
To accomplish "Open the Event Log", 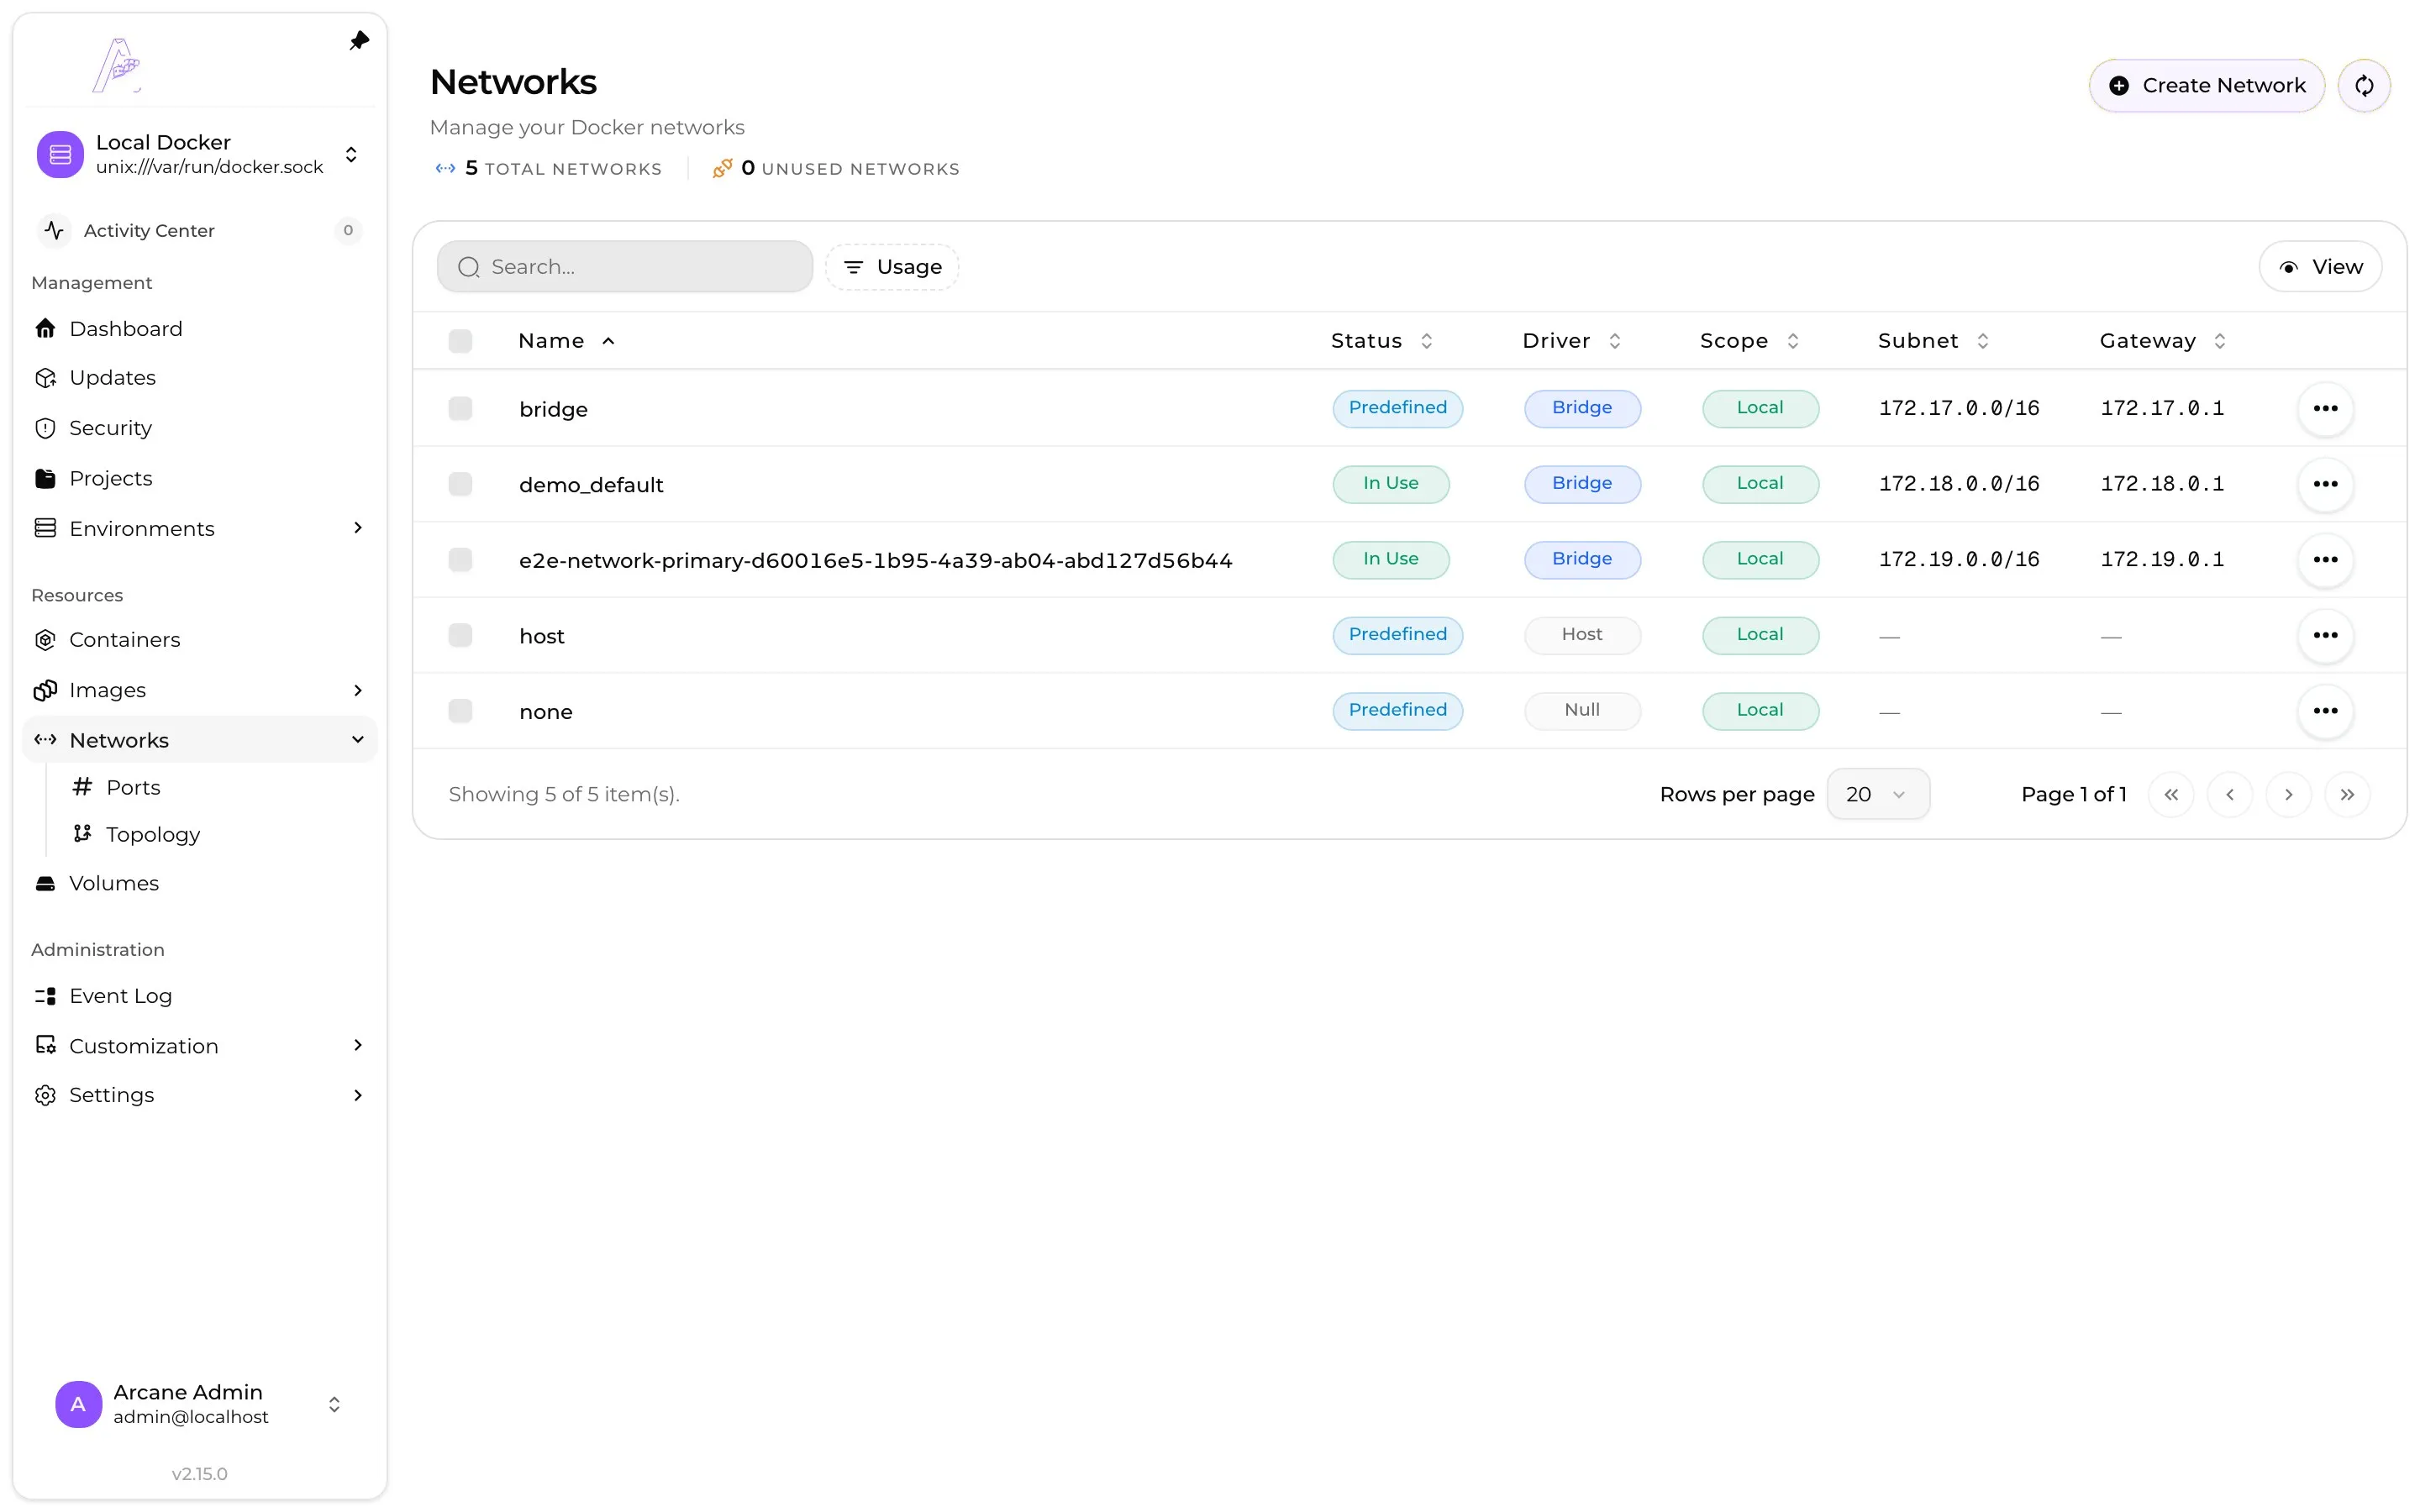I will (x=199, y=996).
